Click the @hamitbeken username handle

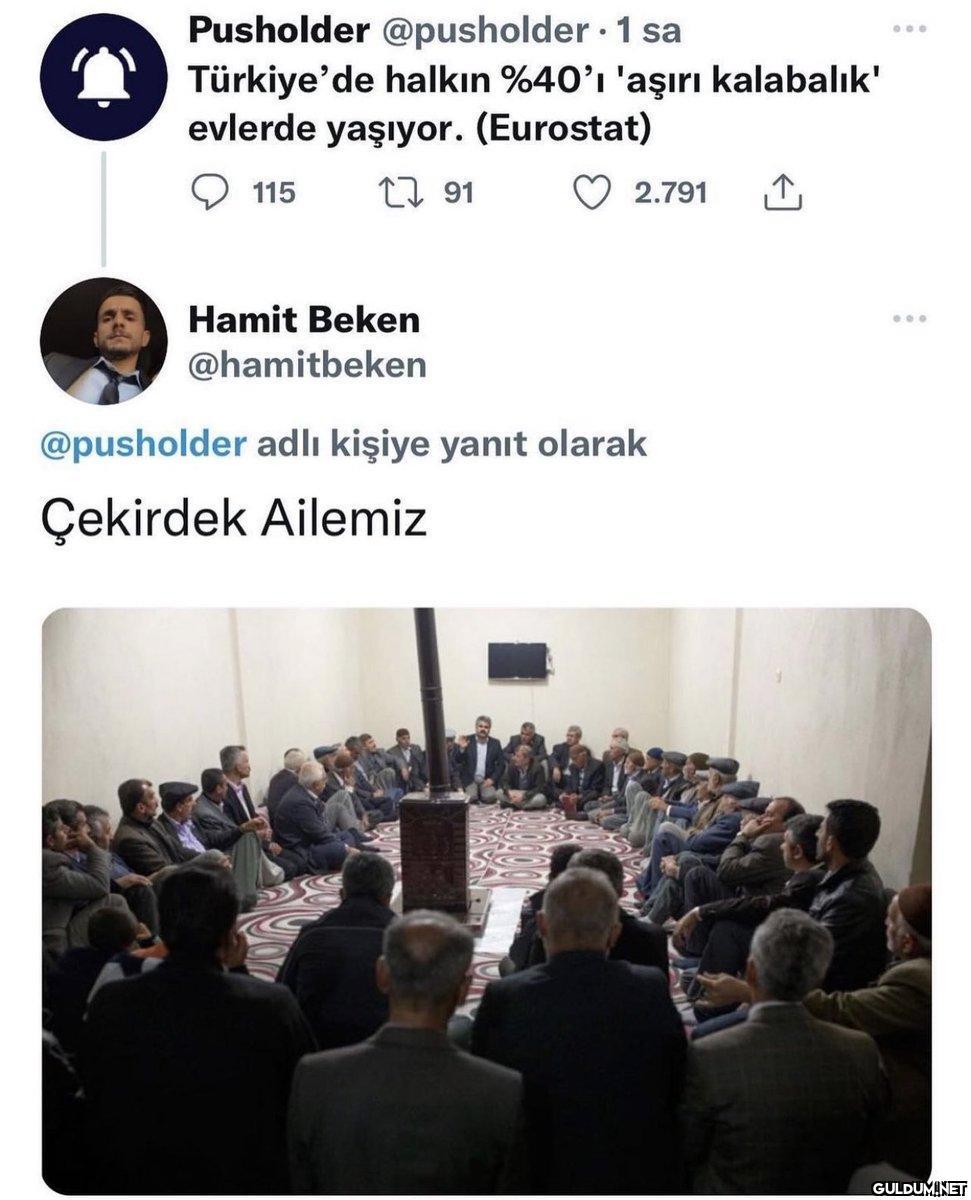307,365
